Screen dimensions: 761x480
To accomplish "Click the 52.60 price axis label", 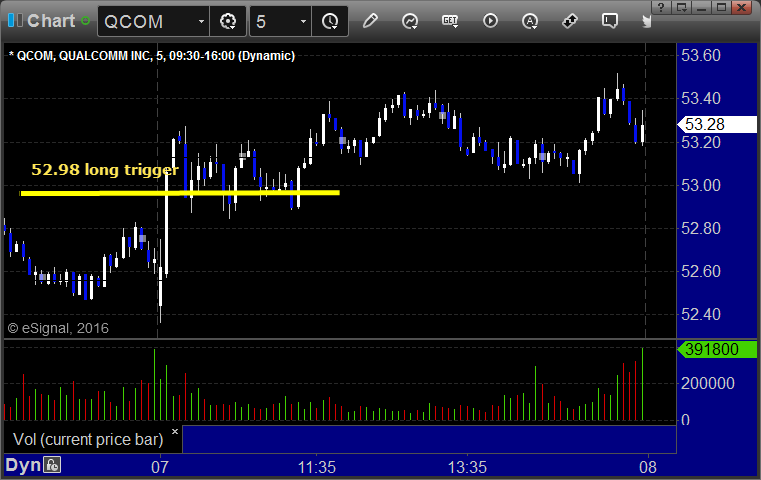I will click(701, 271).
